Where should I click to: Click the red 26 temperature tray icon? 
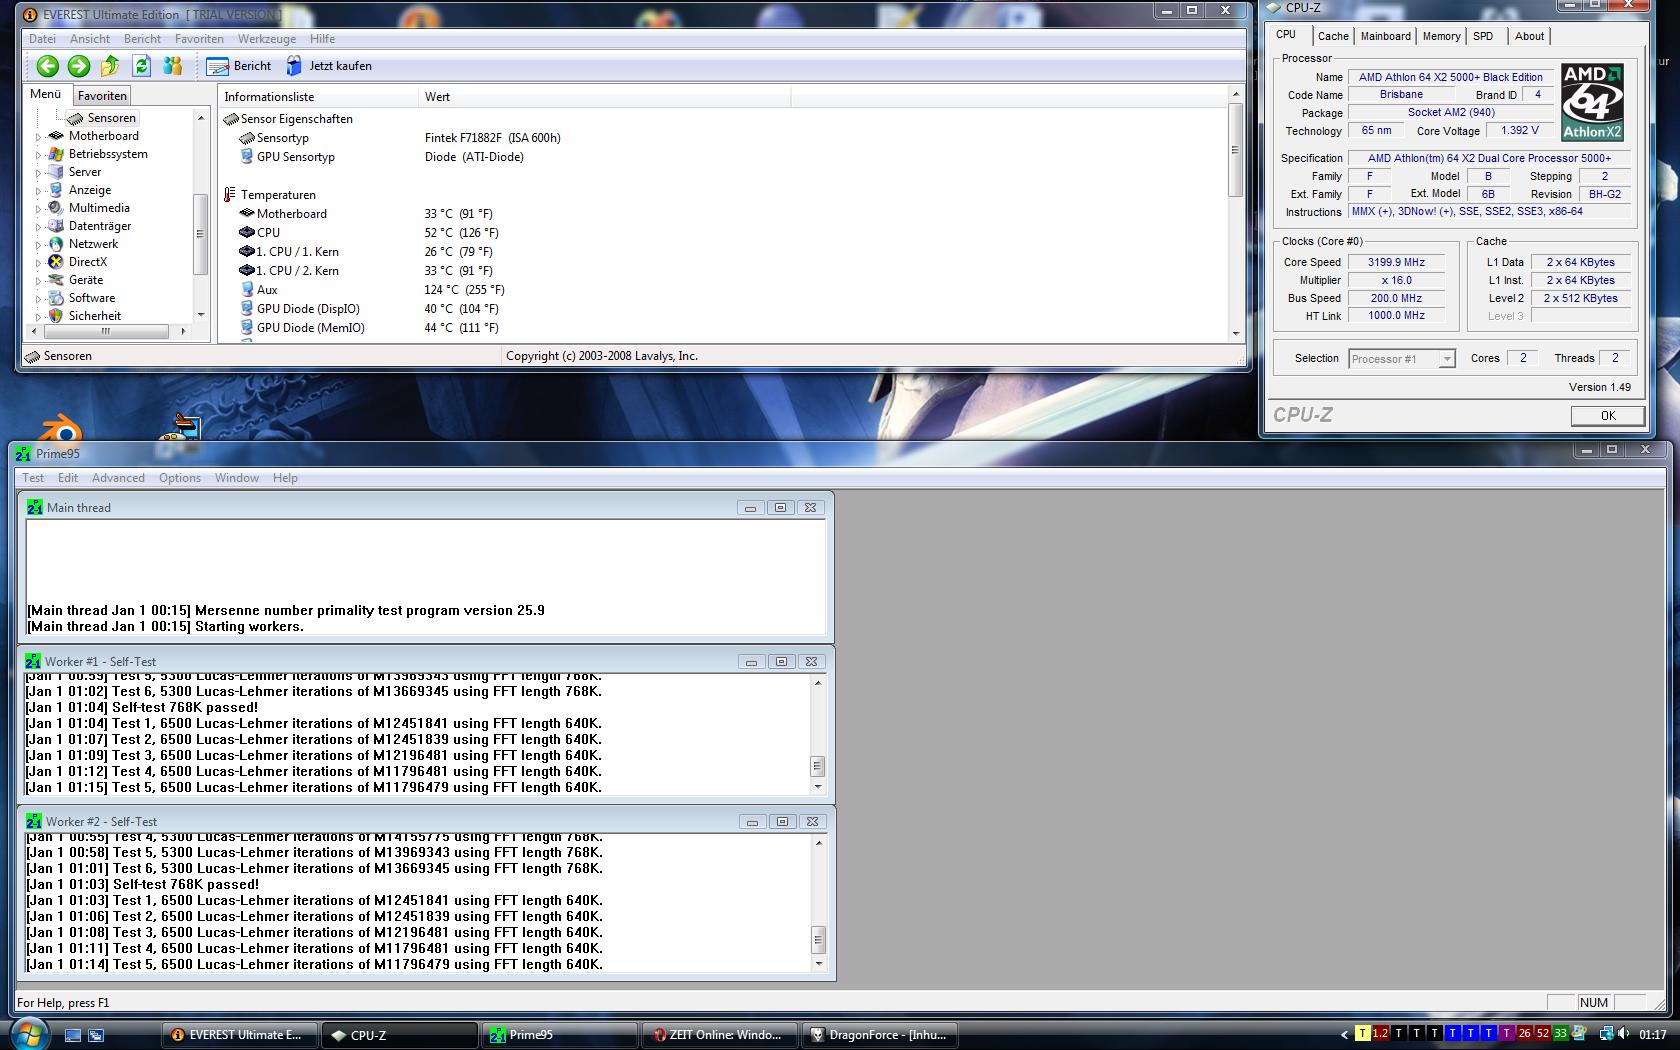[x=1524, y=1034]
